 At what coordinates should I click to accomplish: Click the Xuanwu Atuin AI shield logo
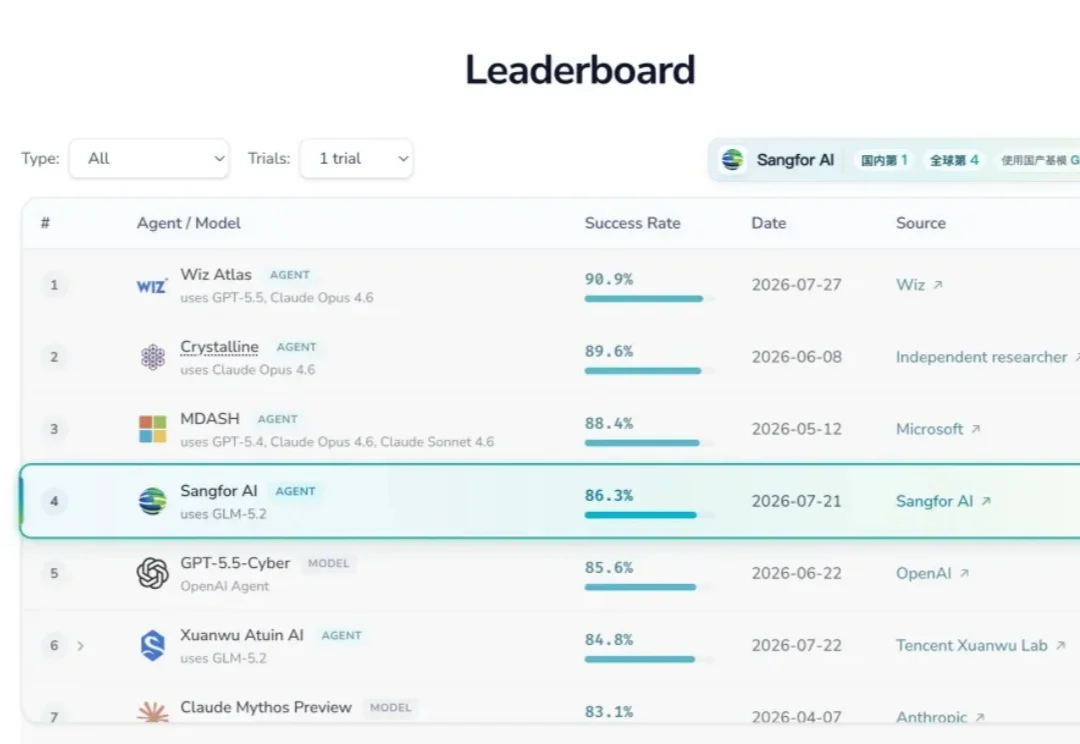point(153,645)
